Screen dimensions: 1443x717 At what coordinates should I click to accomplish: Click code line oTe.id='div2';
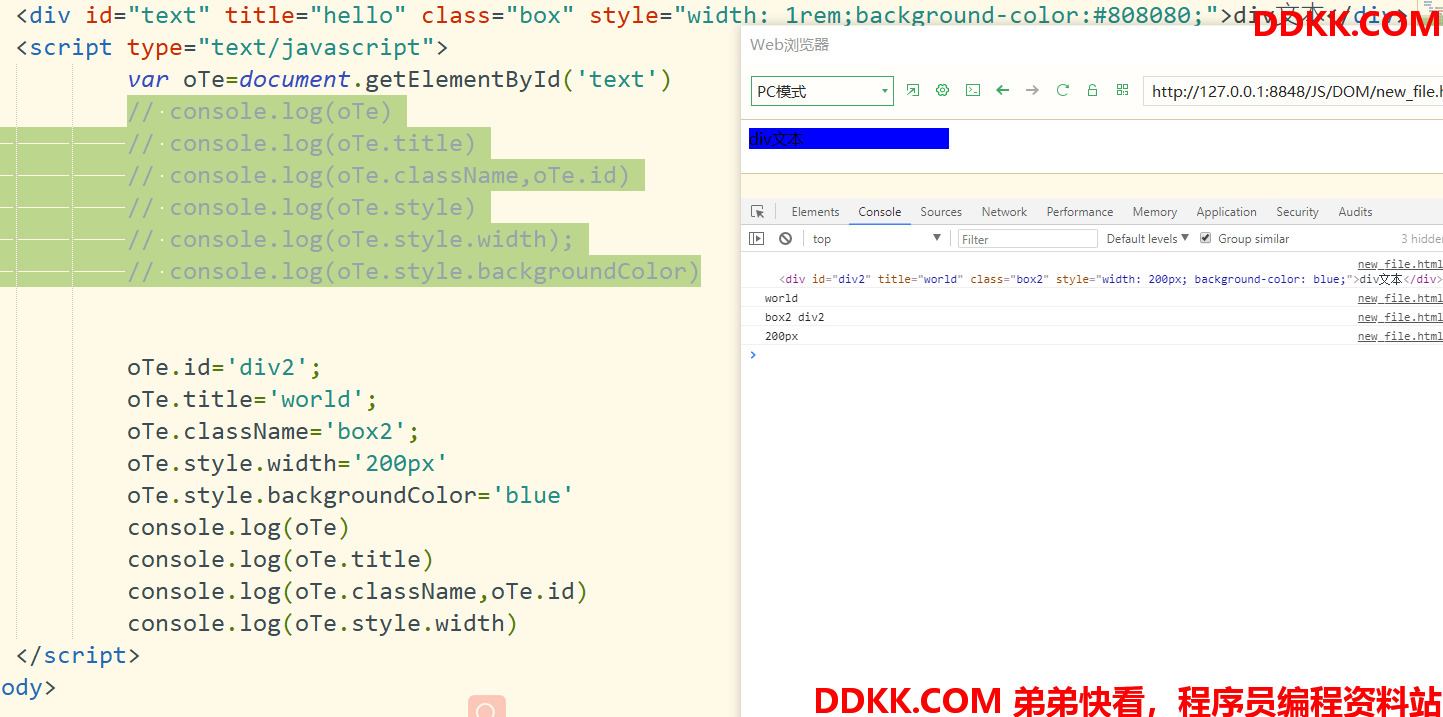224,367
